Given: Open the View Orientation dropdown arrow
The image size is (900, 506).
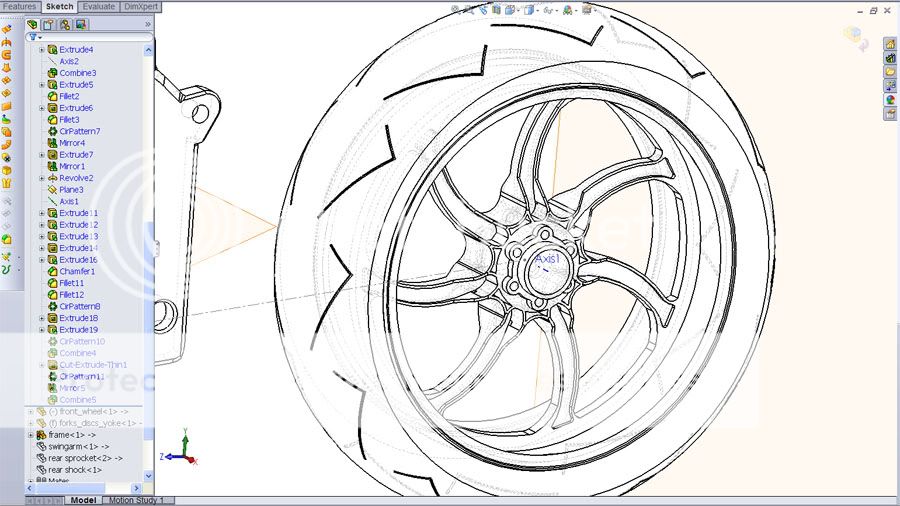Looking at the screenshot, I should [518, 10].
